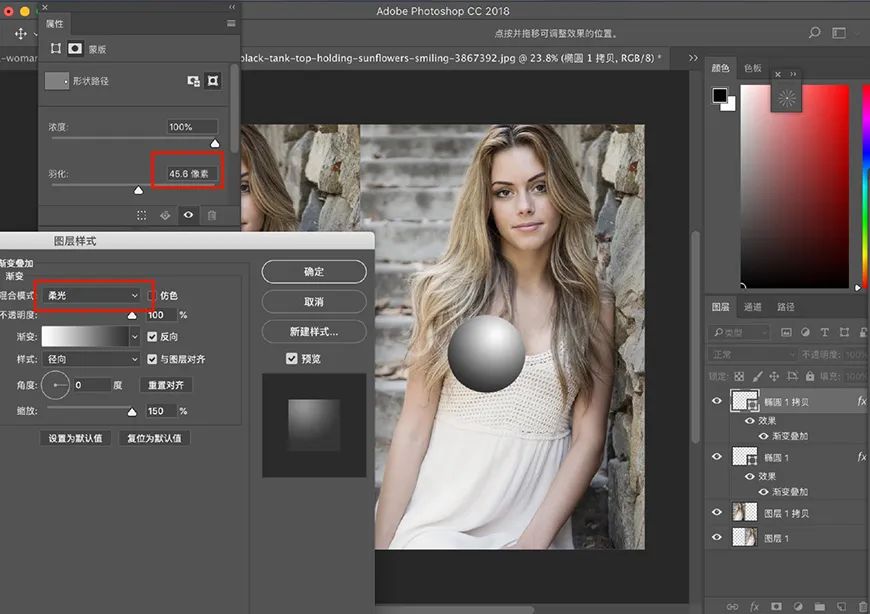Click the add pixel mask icon
Image resolution: width=870 pixels, height=614 pixels.
[194, 81]
